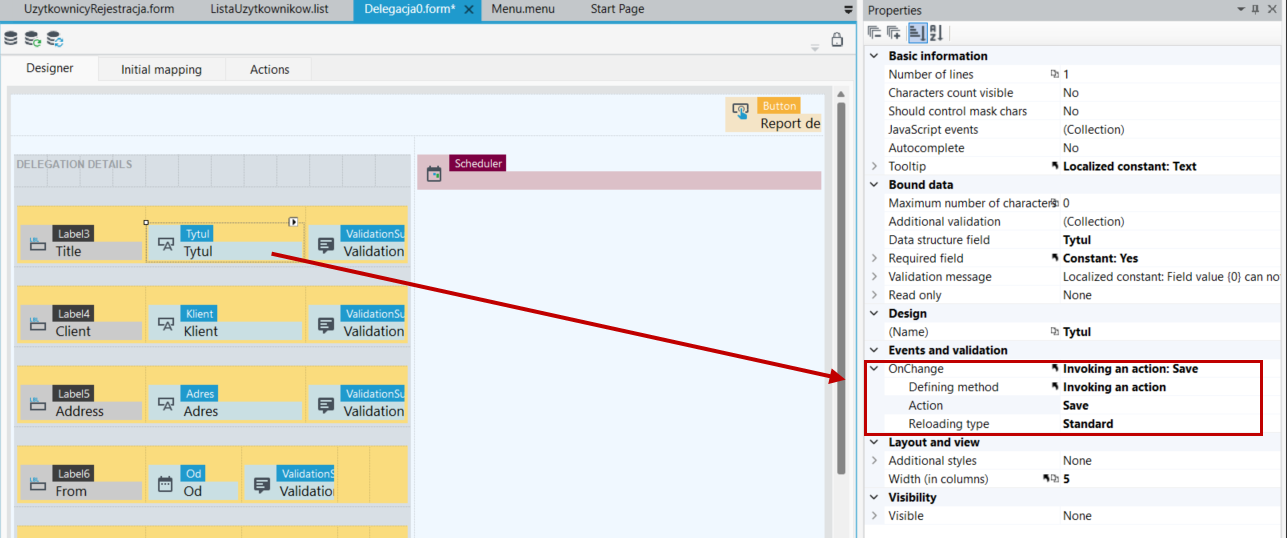Expand the Visible property
Viewport: 1287px width, 538px height.
[x=875, y=516]
